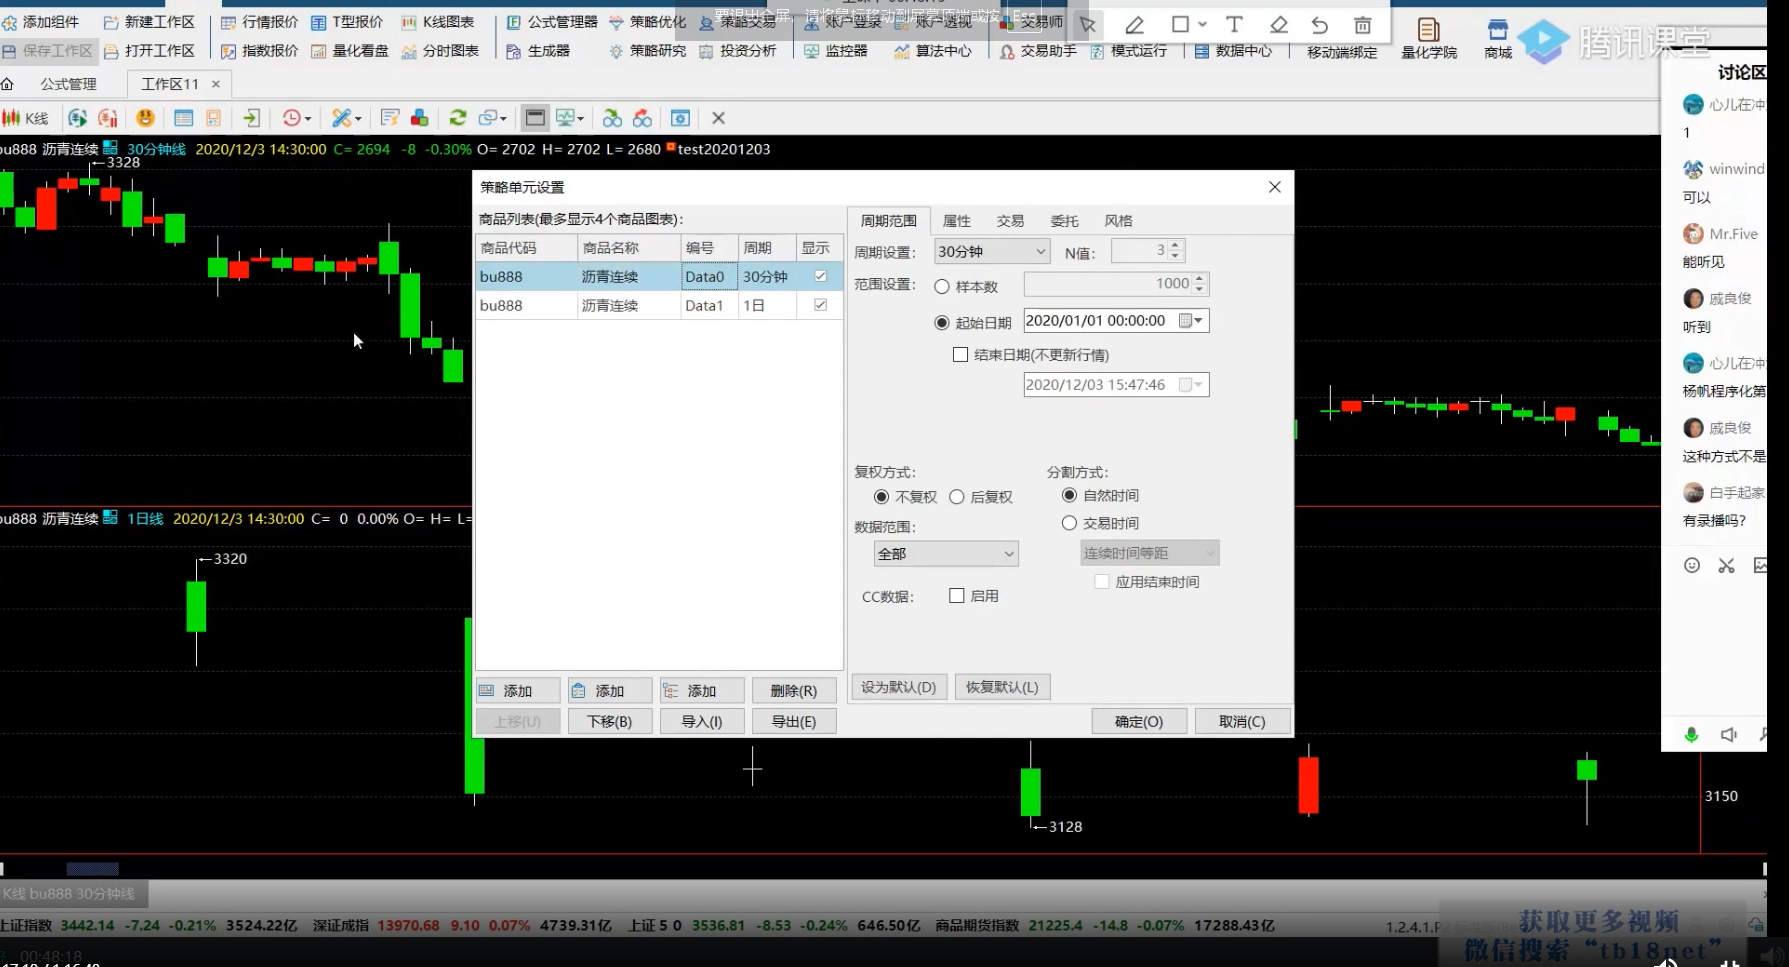The height and width of the screenshot is (967, 1789).
Task: Switch to the 交易 tab
Action: coord(1010,221)
